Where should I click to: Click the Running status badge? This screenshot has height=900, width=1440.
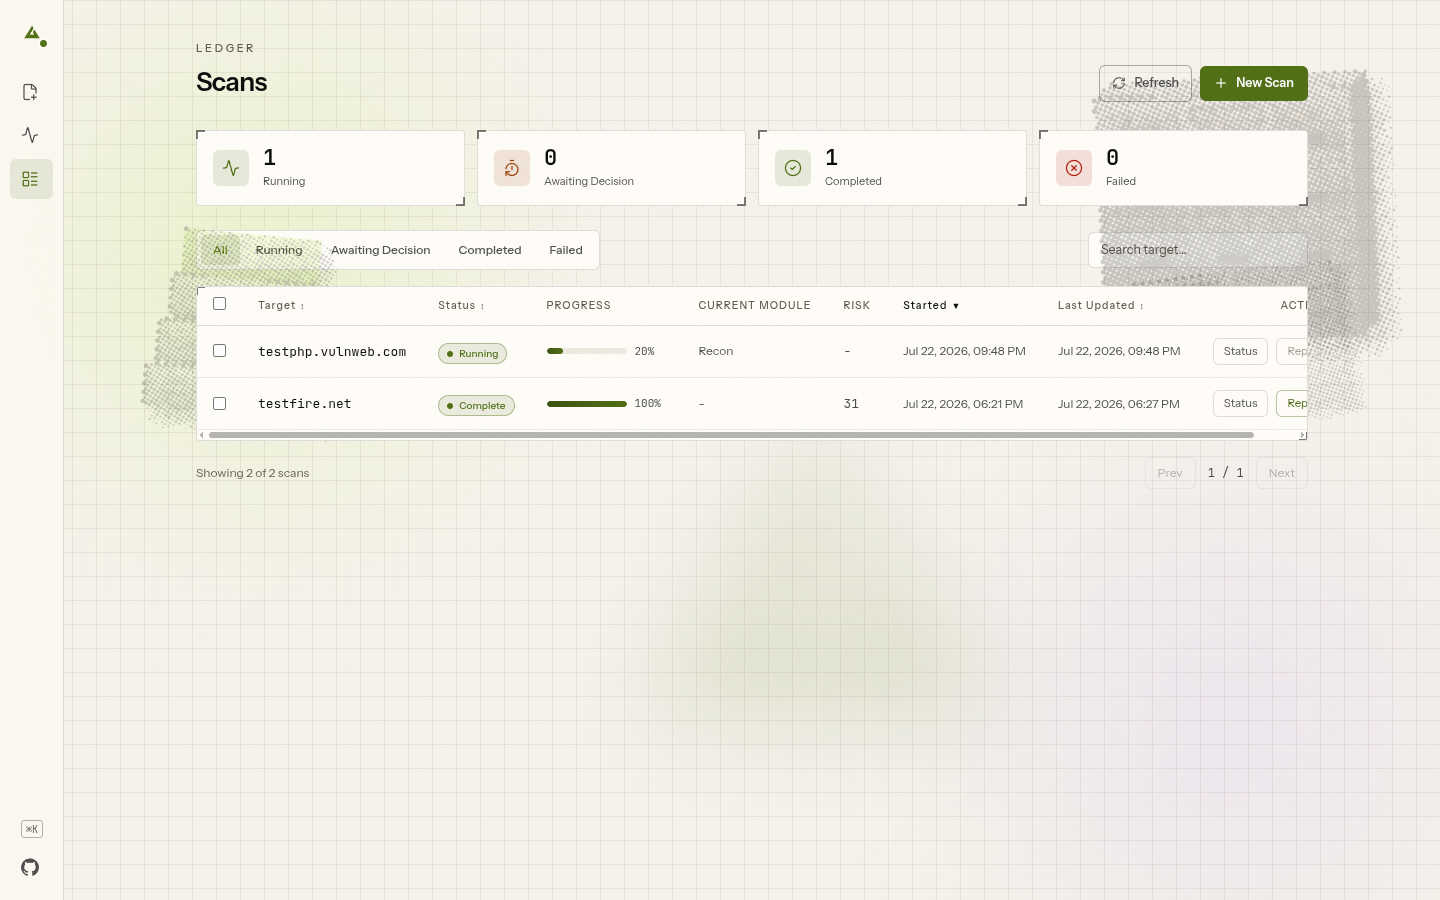tap(472, 353)
